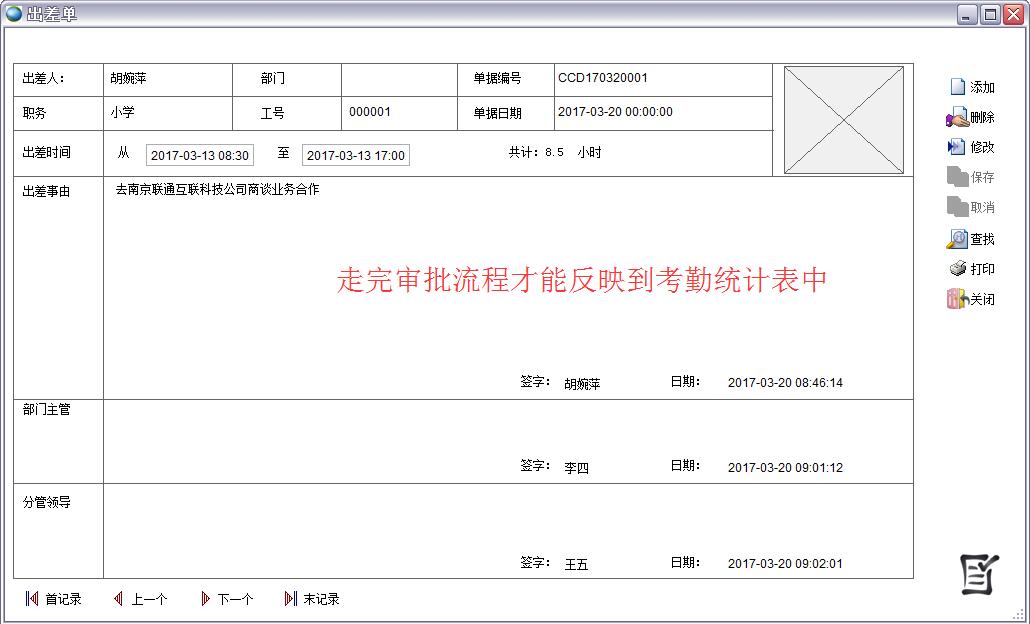Image resolution: width=1030 pixels, height=624 pixels.
Task: Click the 工号 value 000001
Action: (370, 112)
